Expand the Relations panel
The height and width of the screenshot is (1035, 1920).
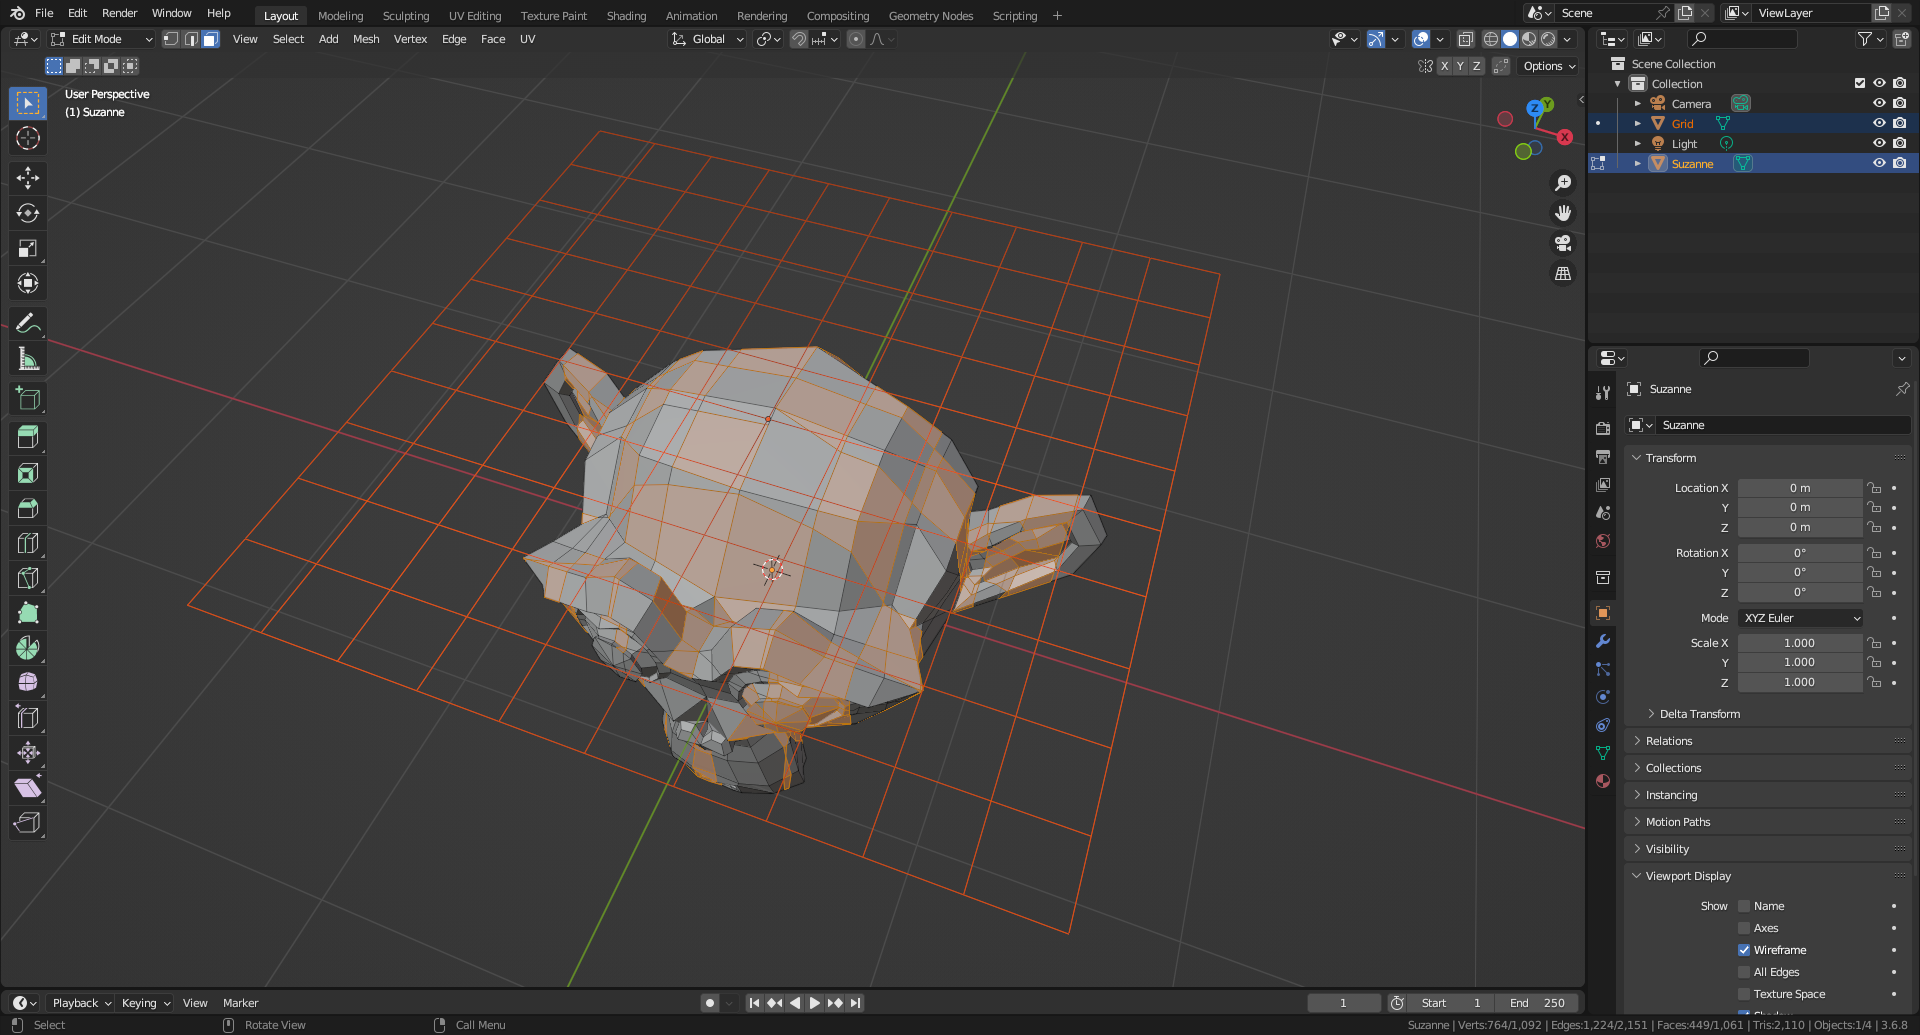(1668, 741)
